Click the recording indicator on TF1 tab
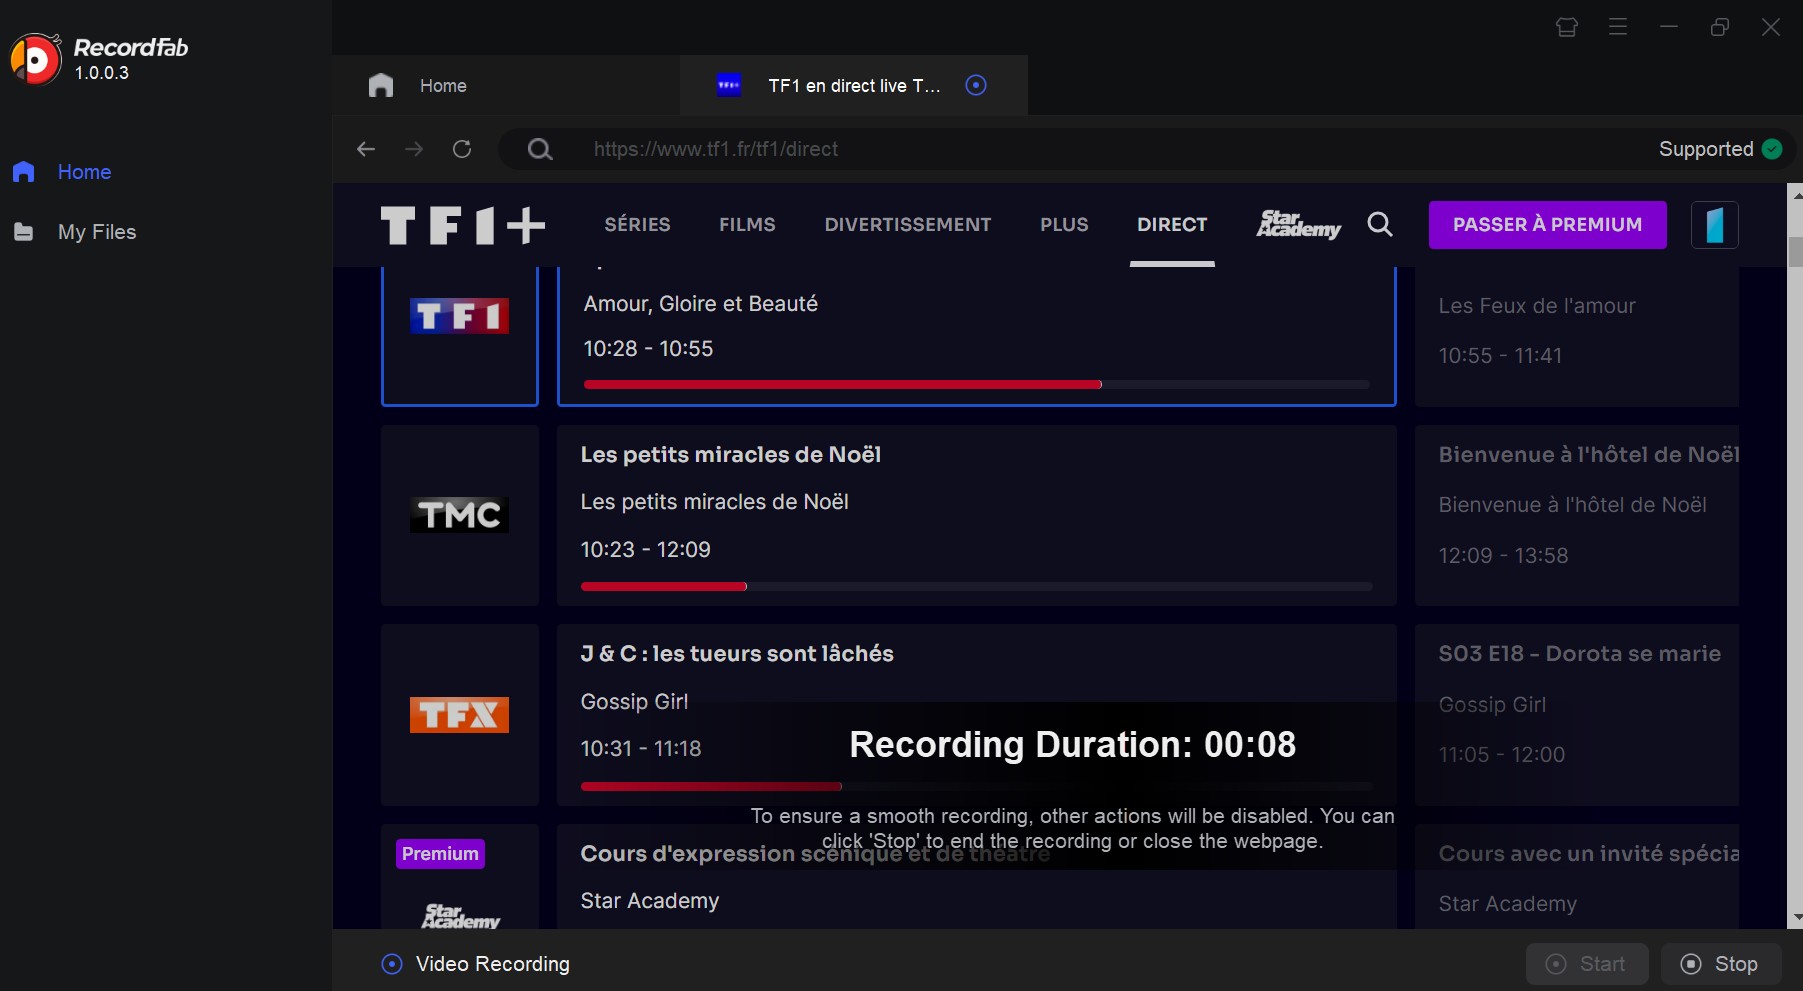 pos(976,85)
